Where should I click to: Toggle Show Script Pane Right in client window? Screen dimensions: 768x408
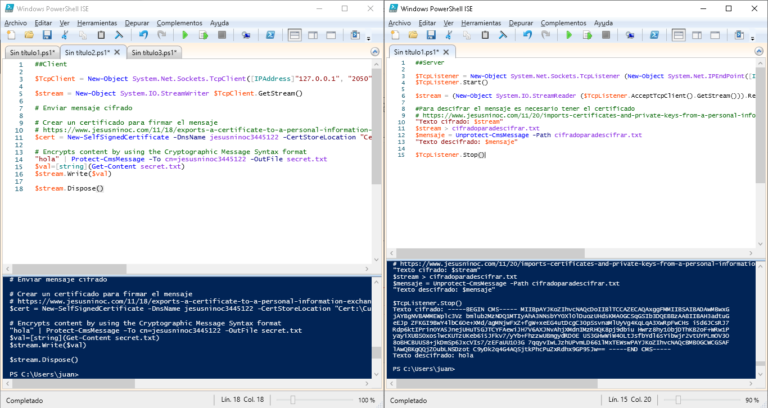[x=313, y=35]
